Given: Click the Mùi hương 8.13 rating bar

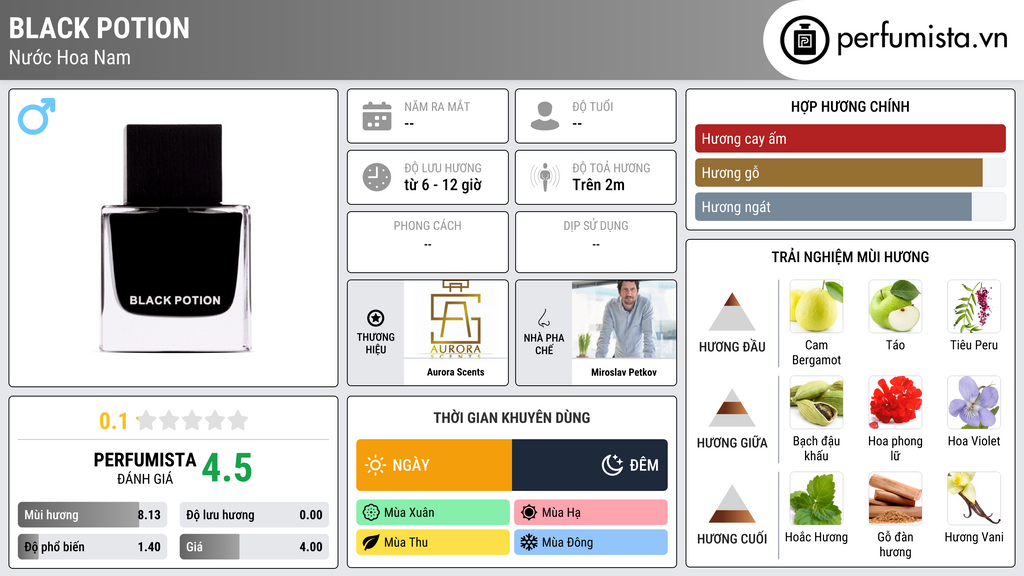Looking at the screenshot, I should (x=92, y=515).
